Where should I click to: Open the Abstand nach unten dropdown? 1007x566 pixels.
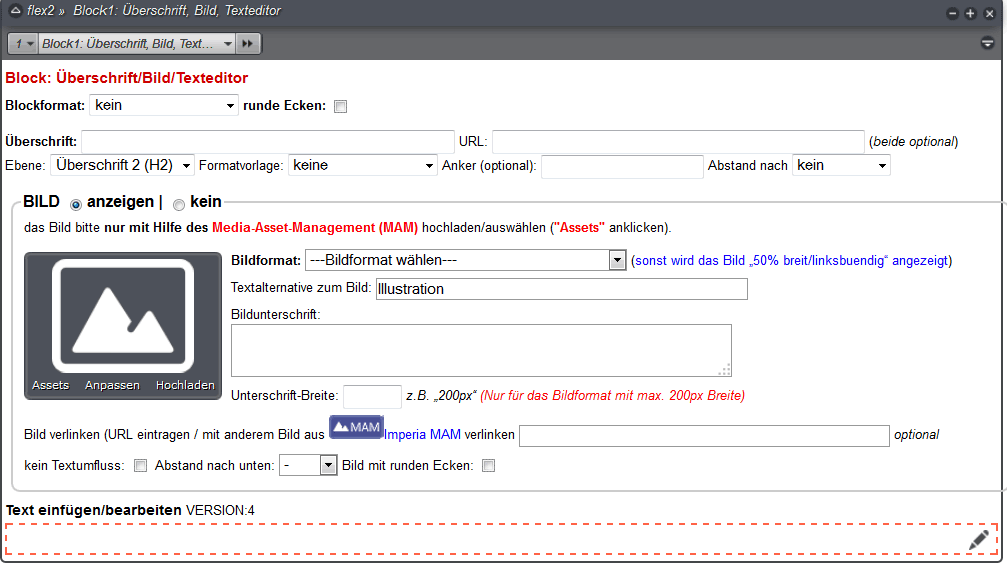tap(308, 465)
